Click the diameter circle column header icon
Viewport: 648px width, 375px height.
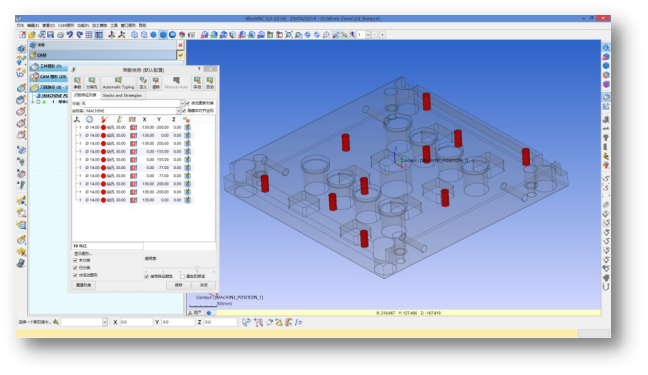(x=89, y=119)
